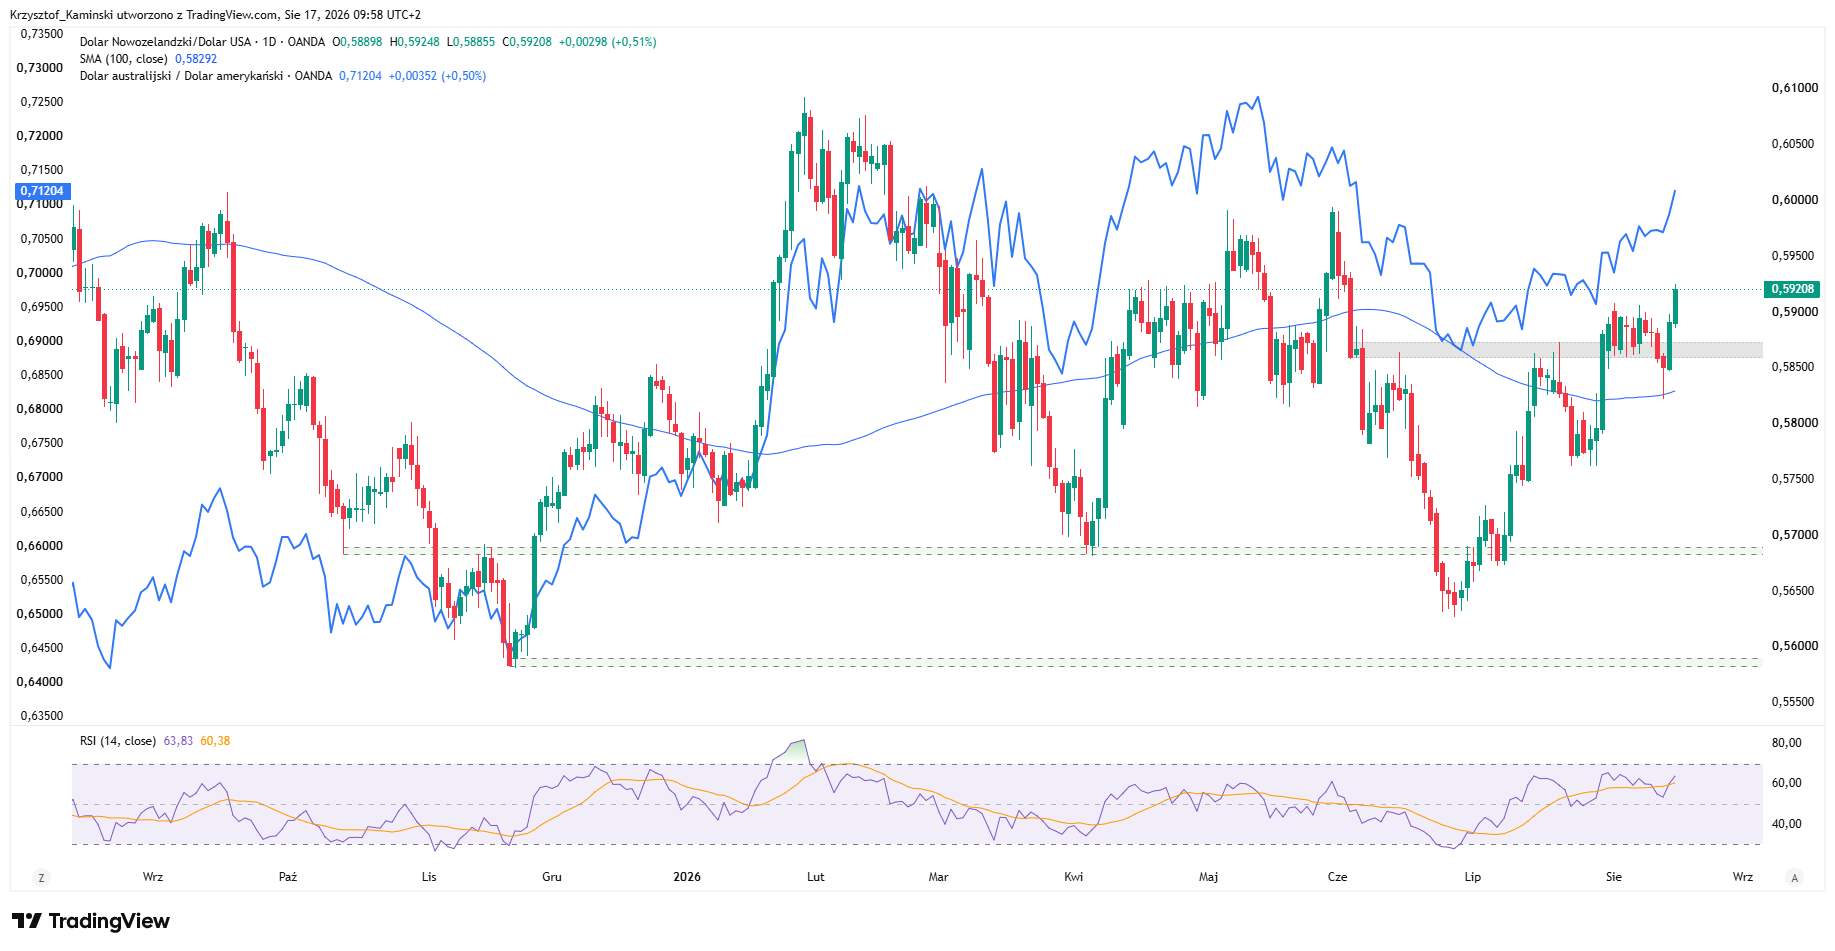This screenshot has width=1835, height=951.
Task: Click the SMA value 0,58292
Action: point(196,59)
